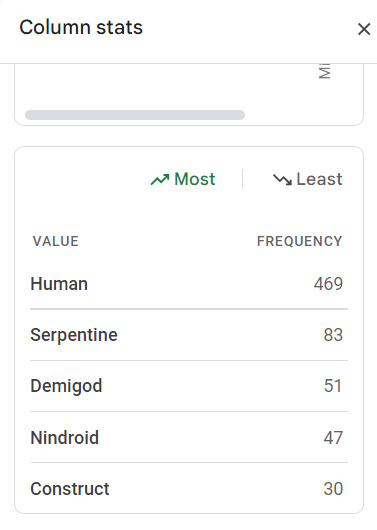
Task: Click the VALUE column header
Action: click(56, 241)
